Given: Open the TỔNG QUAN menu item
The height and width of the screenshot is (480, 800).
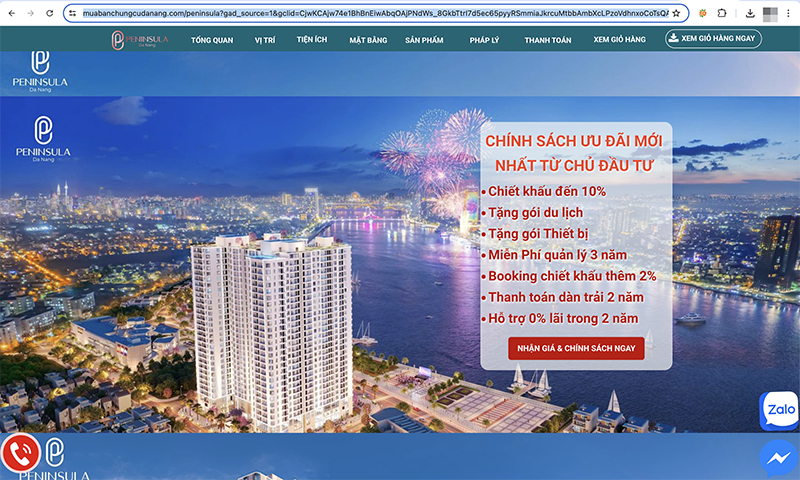Looking at the screenshot, I should [x=212, y=40].
